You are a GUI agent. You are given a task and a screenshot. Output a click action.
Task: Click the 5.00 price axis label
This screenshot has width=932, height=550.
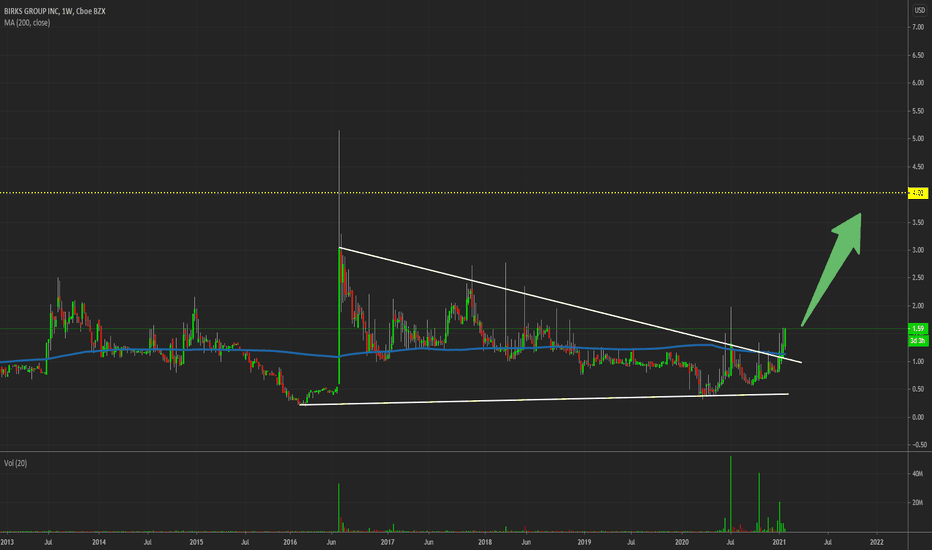click(x=918, y=139)
